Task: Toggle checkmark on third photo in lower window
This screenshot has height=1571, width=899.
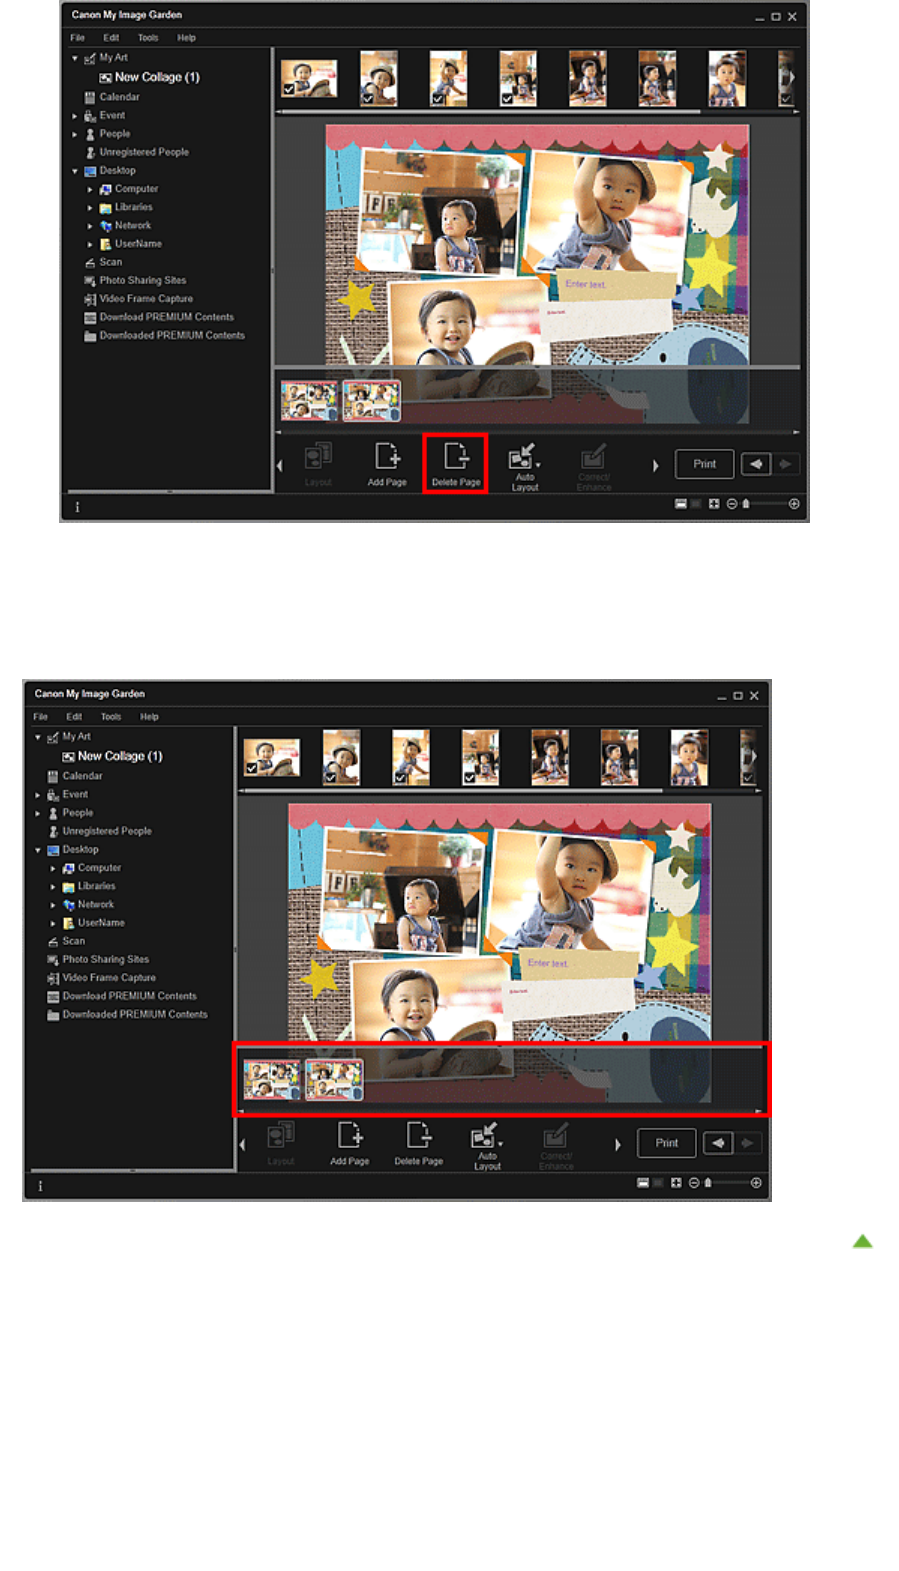Action: 400,778
